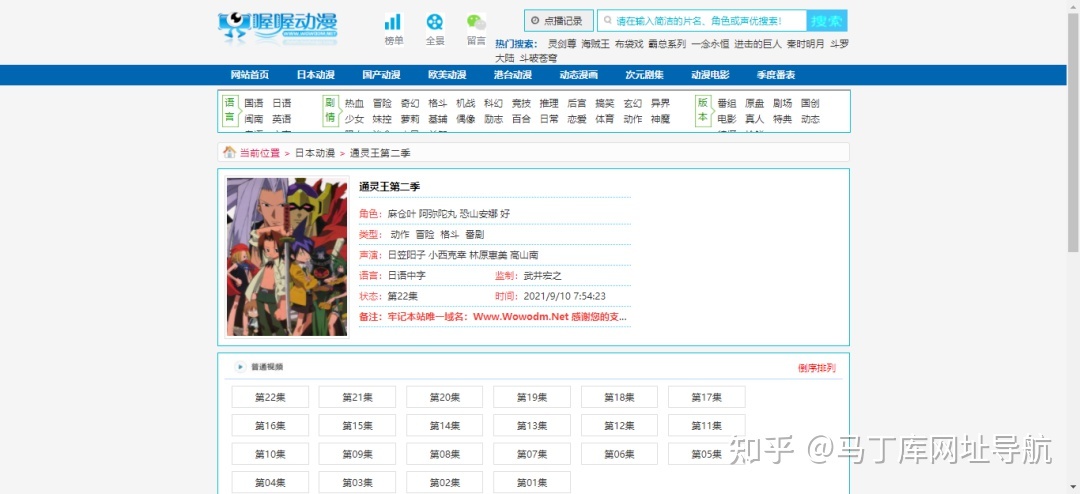The width and height of the screenshot is (1080, 494).
Task: Filter by genre 机战
Action: (x=466, y=103)
